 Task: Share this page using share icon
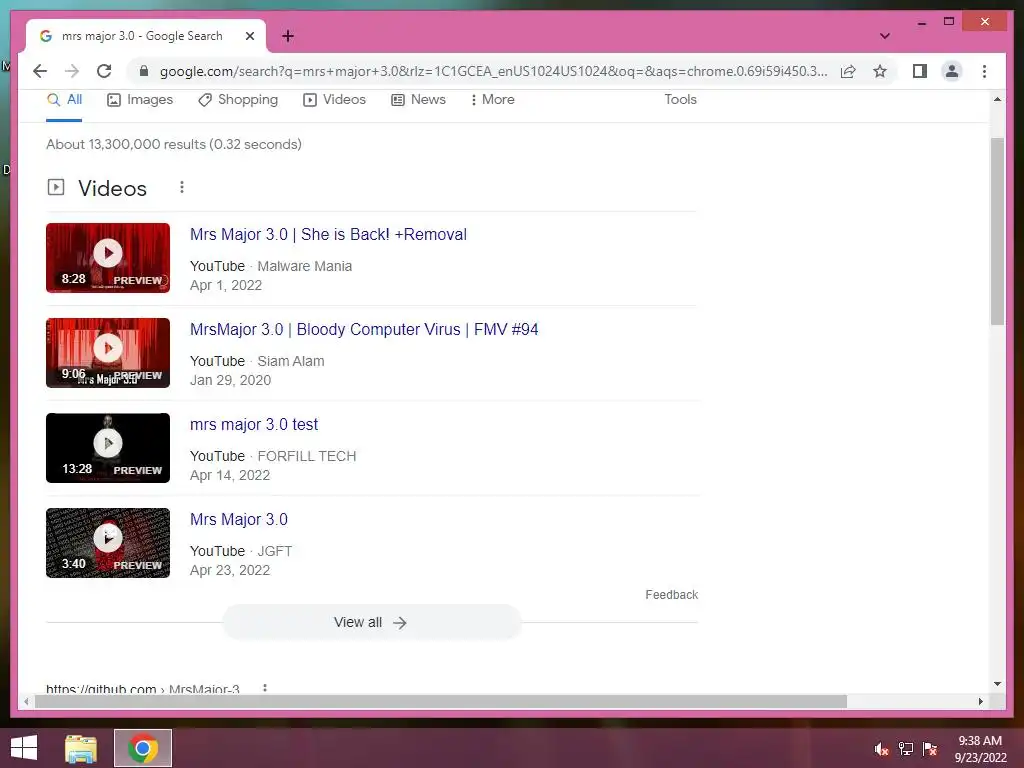[x=848, y=71]
